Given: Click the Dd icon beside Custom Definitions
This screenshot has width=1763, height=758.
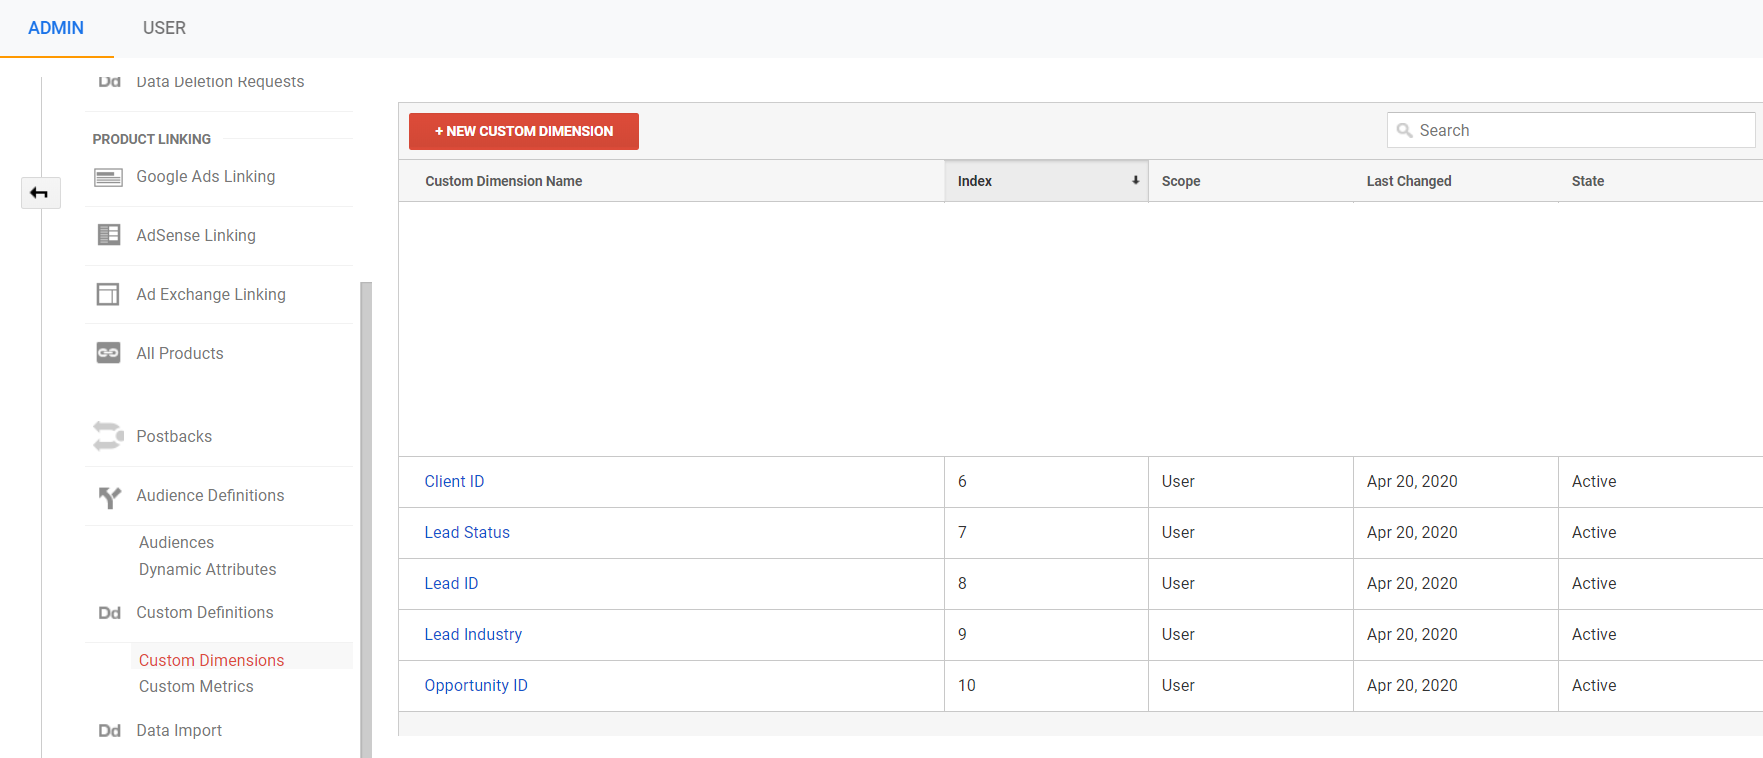Looking at the screenshot, I should [x=109, y=613].
